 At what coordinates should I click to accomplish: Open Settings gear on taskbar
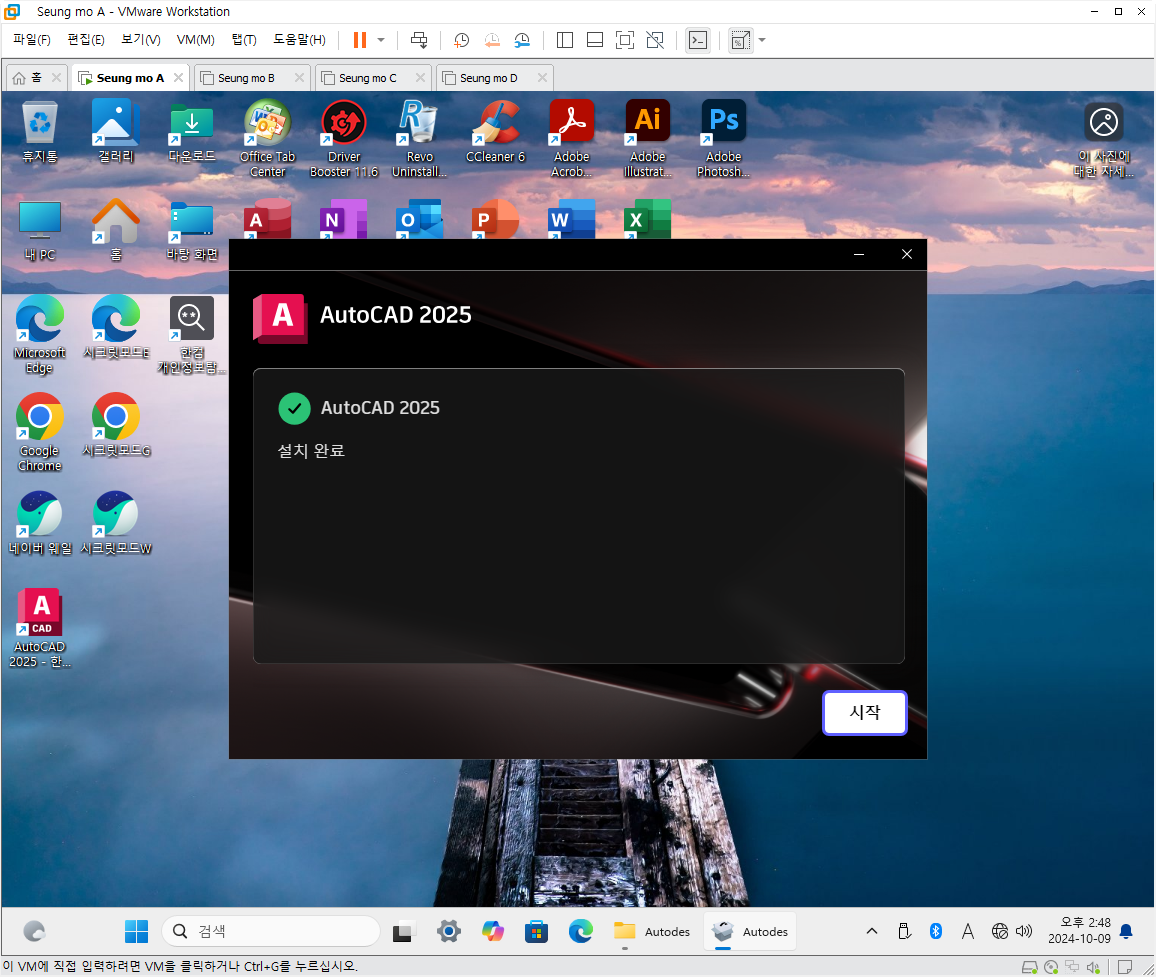[x=448, y=931]
